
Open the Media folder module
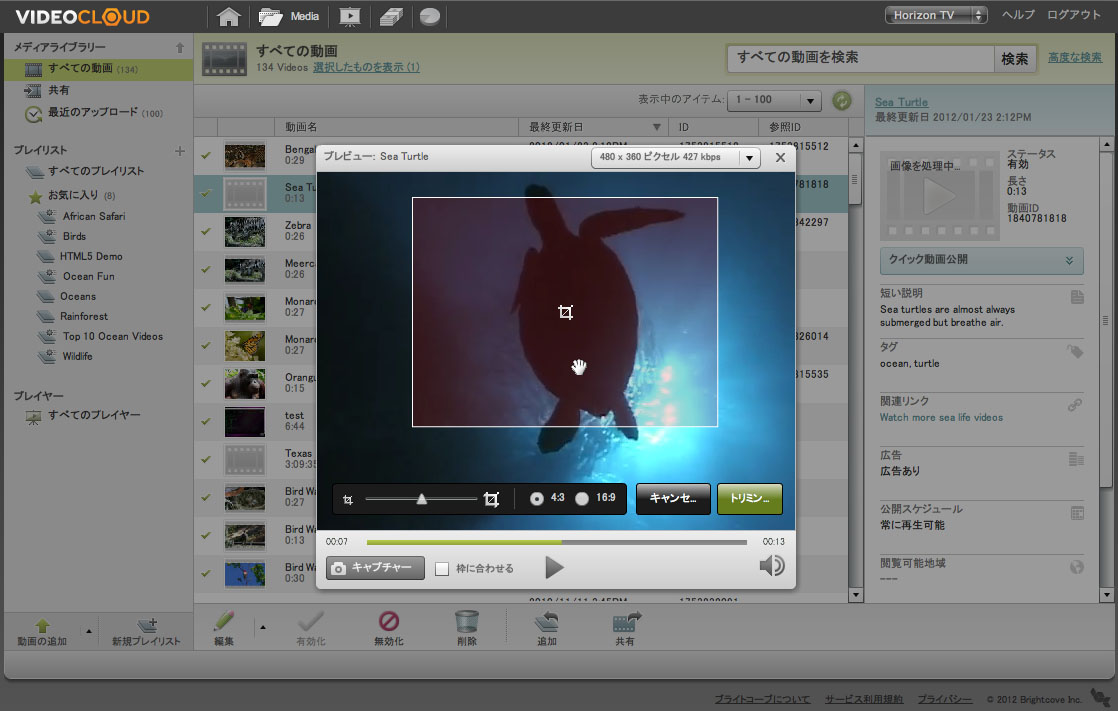click(x=289, y=16)
